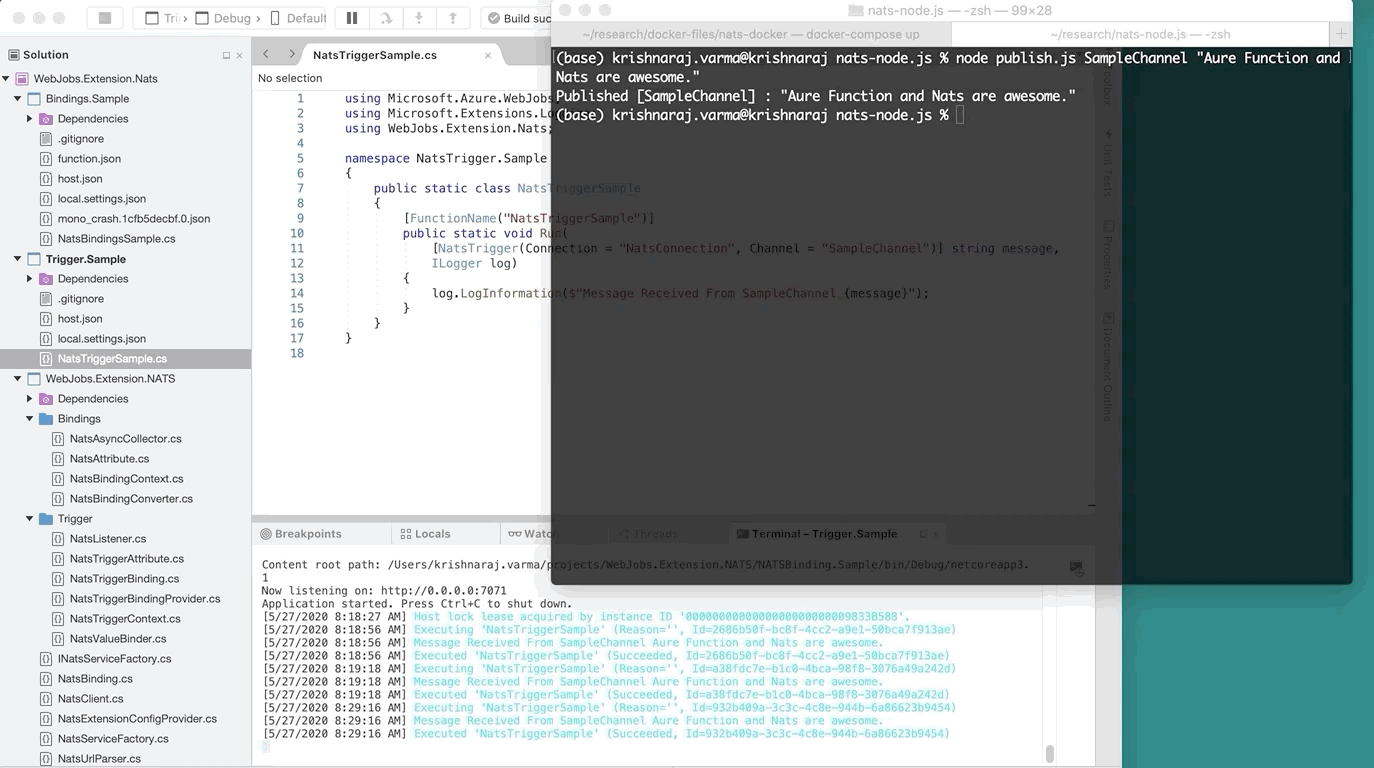Stop the debug session with the square button

click(x=105, y=18)
